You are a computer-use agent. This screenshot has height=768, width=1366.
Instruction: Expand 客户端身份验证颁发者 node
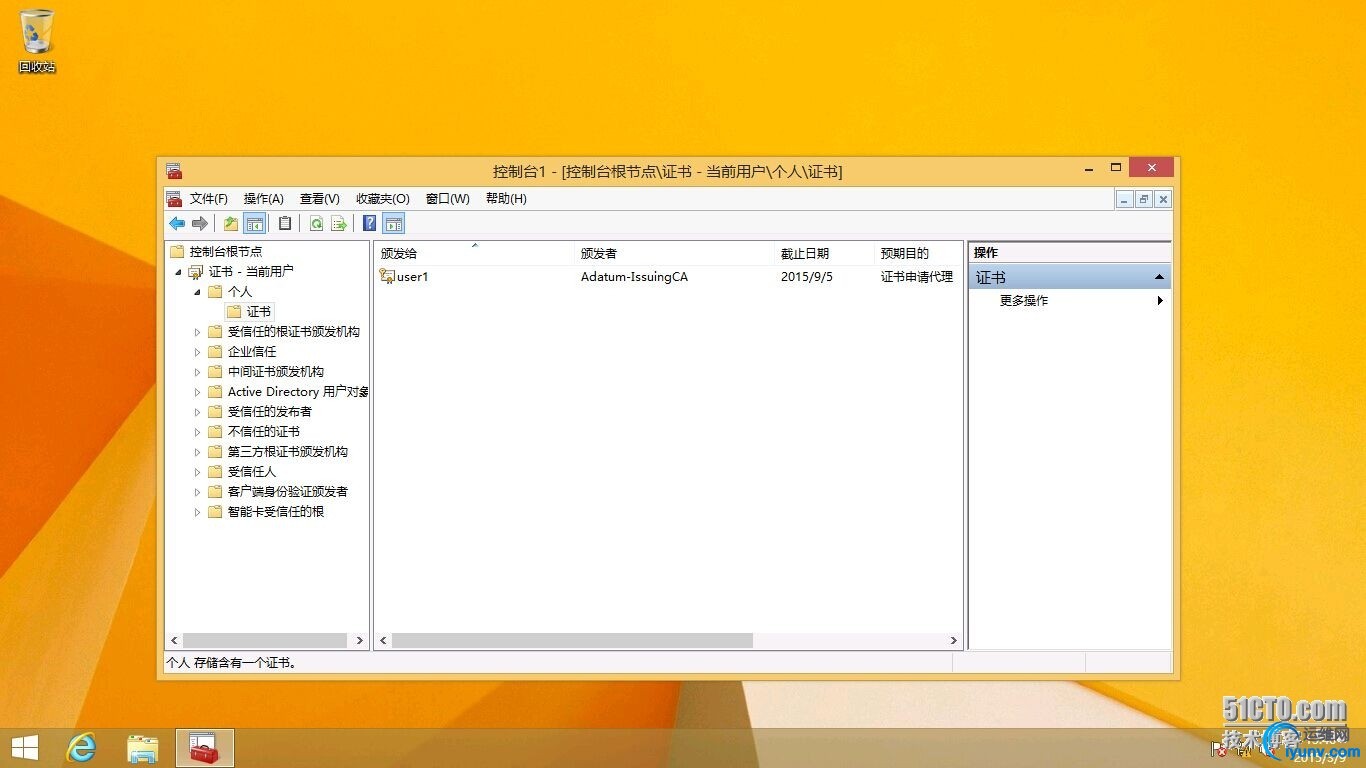[198, 492]
